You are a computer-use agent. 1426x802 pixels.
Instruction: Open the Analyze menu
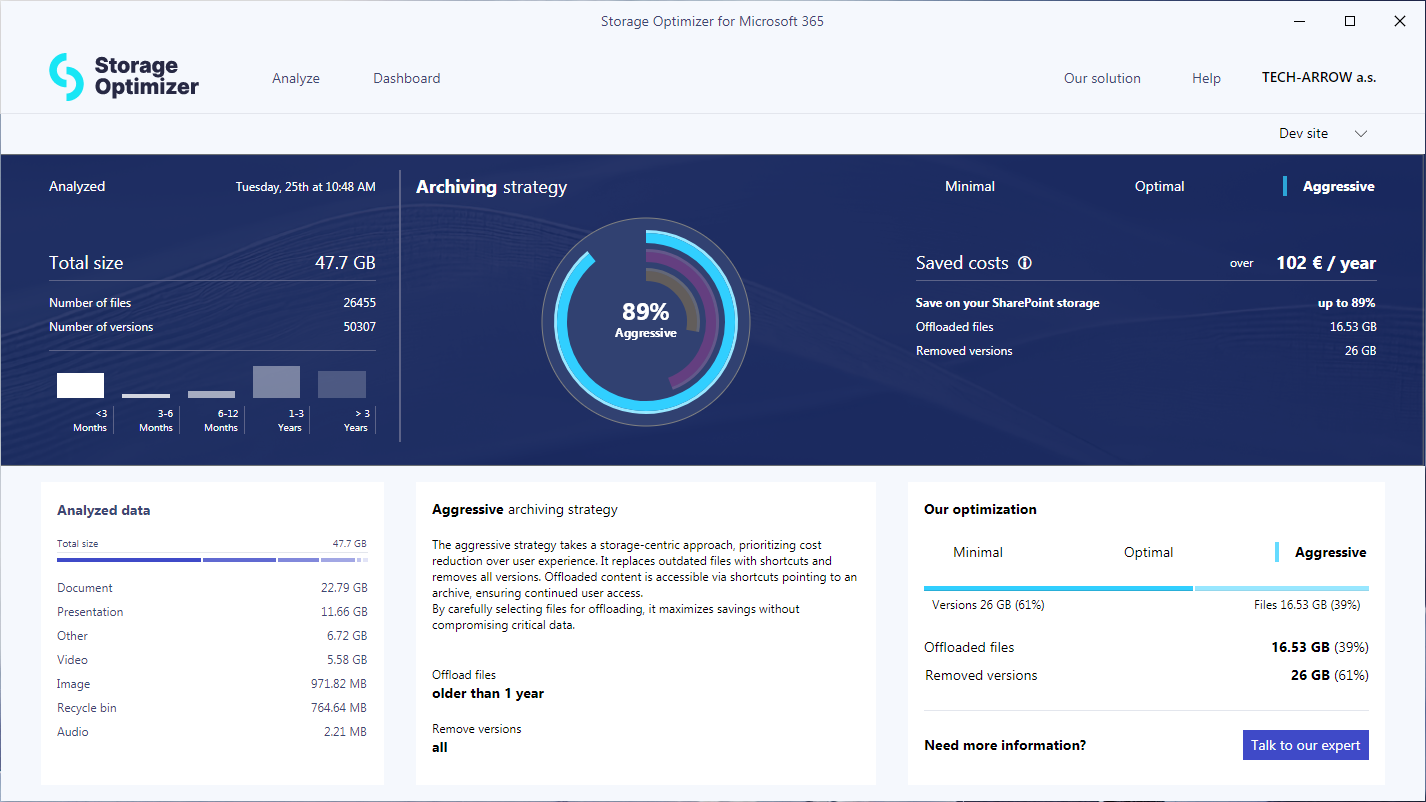[x=296, y=78]
